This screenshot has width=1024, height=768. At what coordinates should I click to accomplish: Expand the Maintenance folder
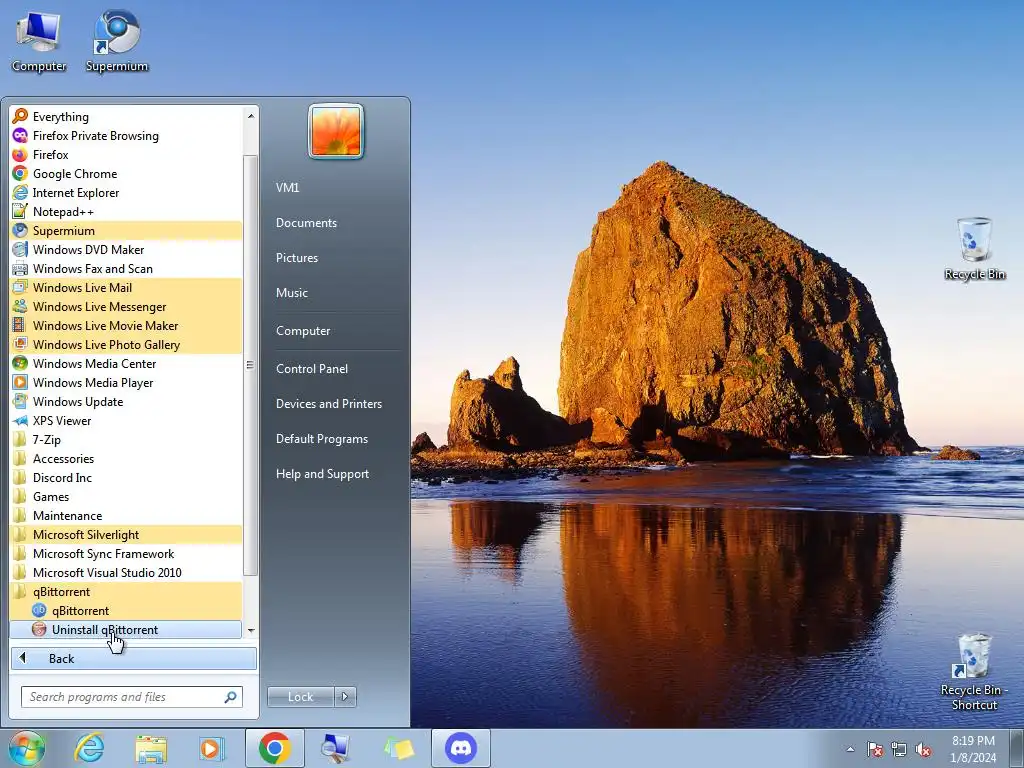(x=126, y=515)
